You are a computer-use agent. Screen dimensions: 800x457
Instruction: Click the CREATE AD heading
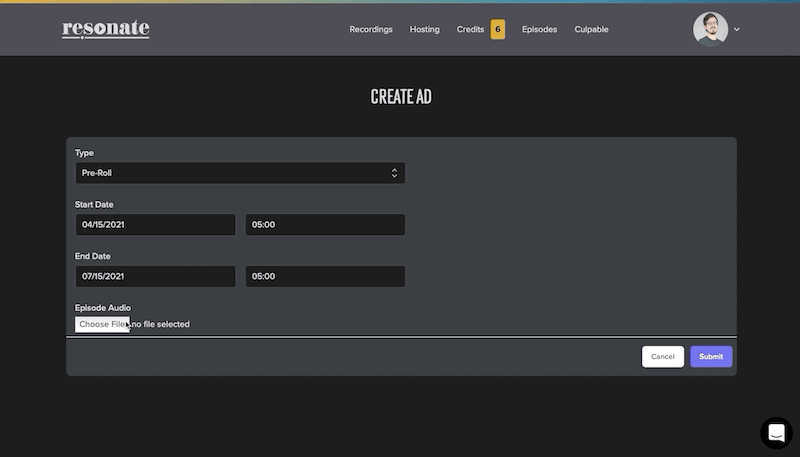401,97
